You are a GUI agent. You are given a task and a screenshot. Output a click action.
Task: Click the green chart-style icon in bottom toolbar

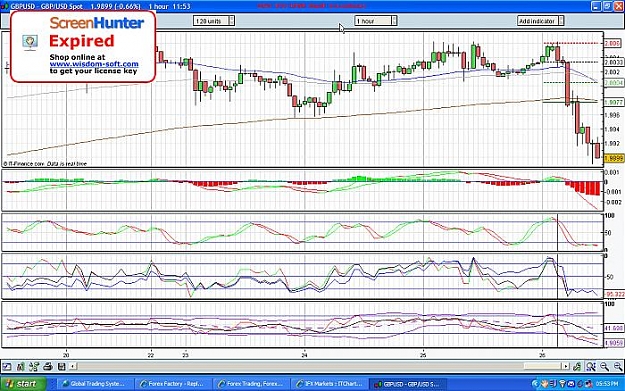tap(20, 366)
